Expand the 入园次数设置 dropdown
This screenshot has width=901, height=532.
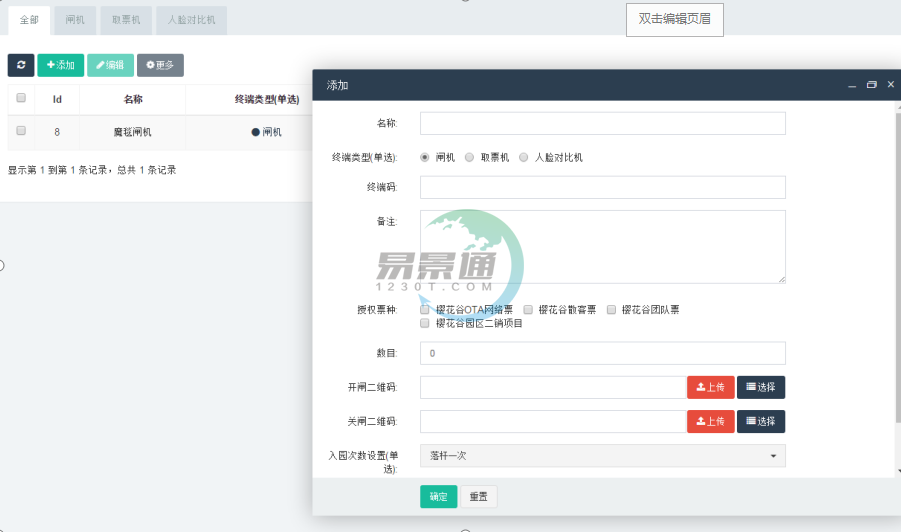602,456
